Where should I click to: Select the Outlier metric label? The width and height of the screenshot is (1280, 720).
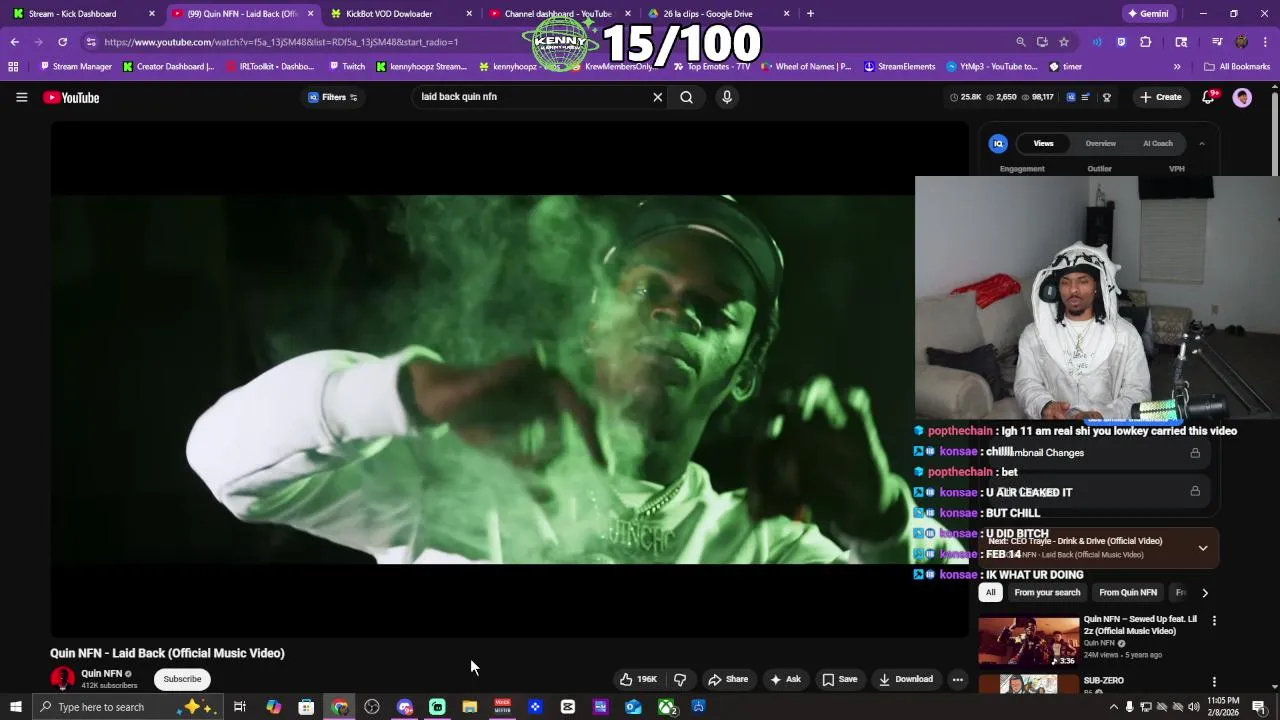(1099, 169)
